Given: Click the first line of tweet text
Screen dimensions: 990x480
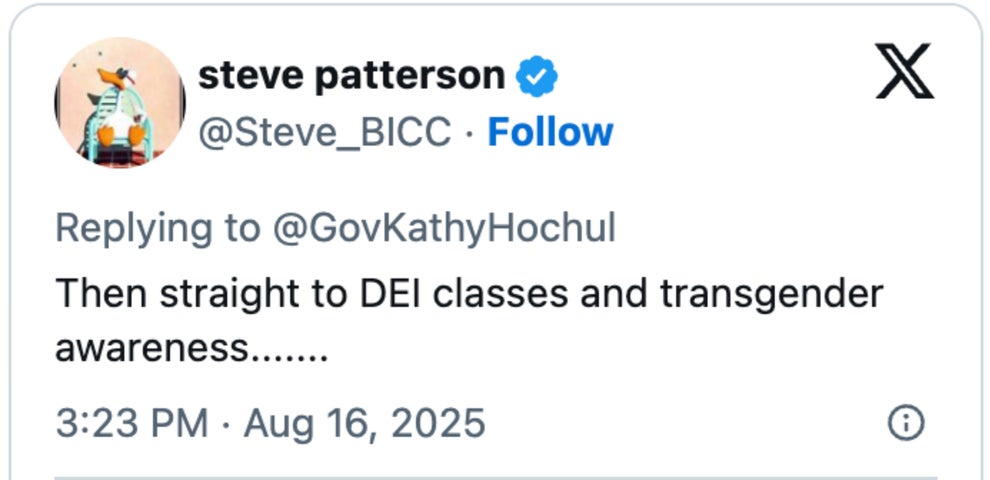Looking at the screenshot, I should [469, 294].
